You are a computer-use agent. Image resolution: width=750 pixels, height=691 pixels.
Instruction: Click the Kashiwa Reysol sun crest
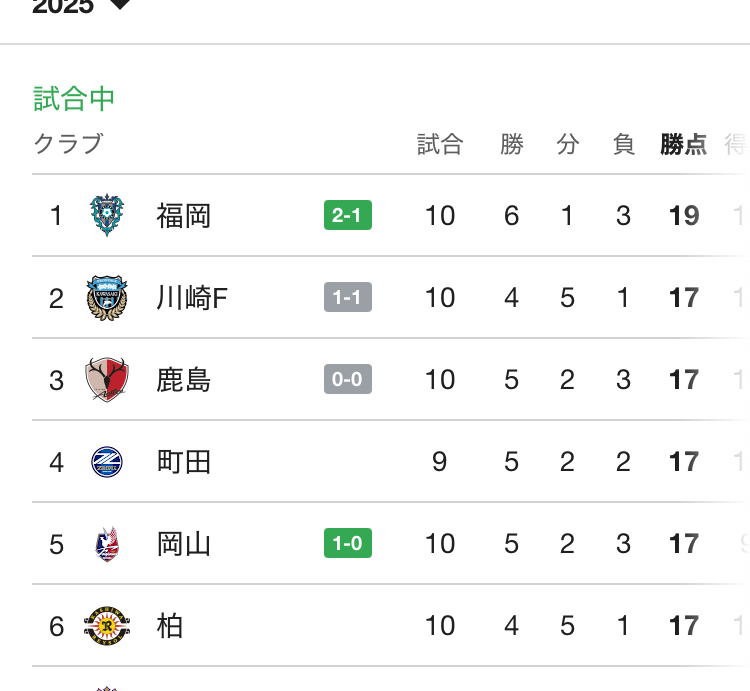(107, 626)
